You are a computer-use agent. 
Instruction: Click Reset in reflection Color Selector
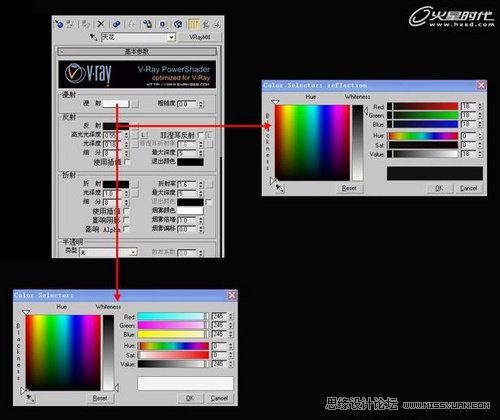(x=349, y=188)
